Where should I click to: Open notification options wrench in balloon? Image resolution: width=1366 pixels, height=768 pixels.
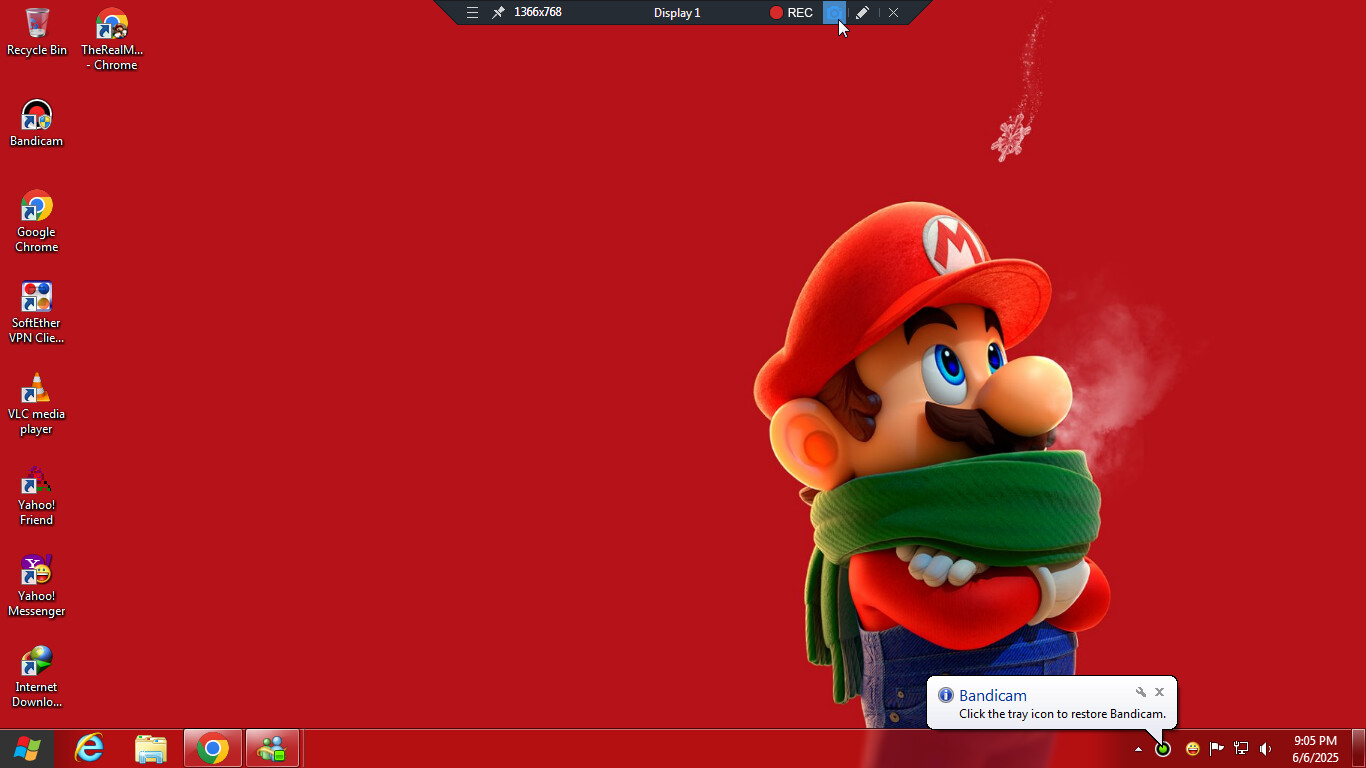1141,692
